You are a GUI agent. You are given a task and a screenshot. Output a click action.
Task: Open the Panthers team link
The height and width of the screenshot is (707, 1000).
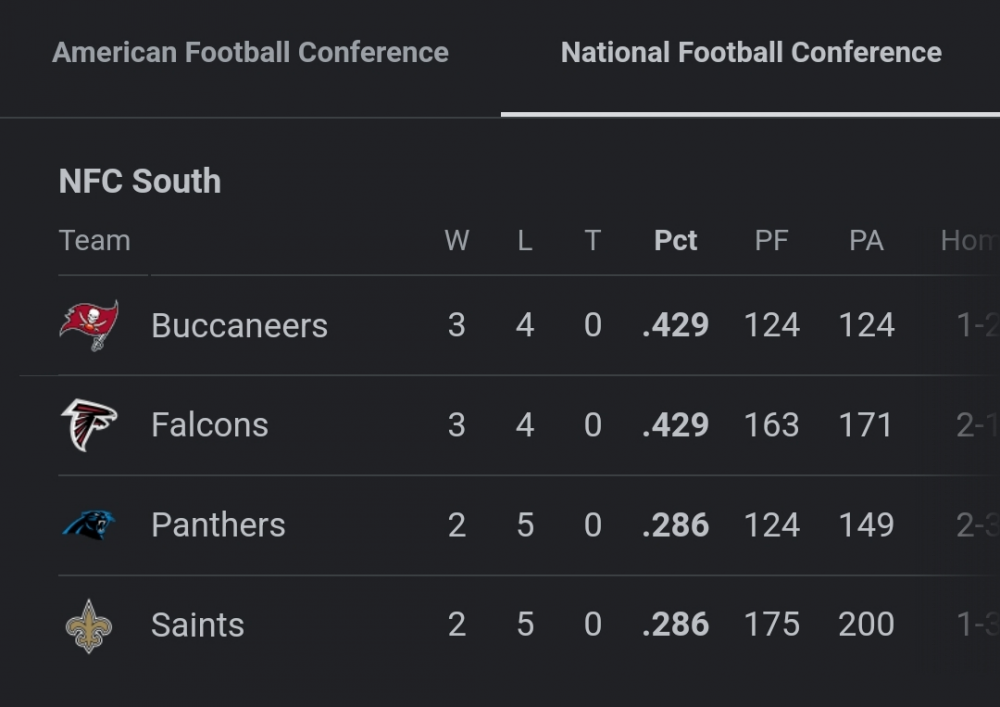tap(218, 526)
